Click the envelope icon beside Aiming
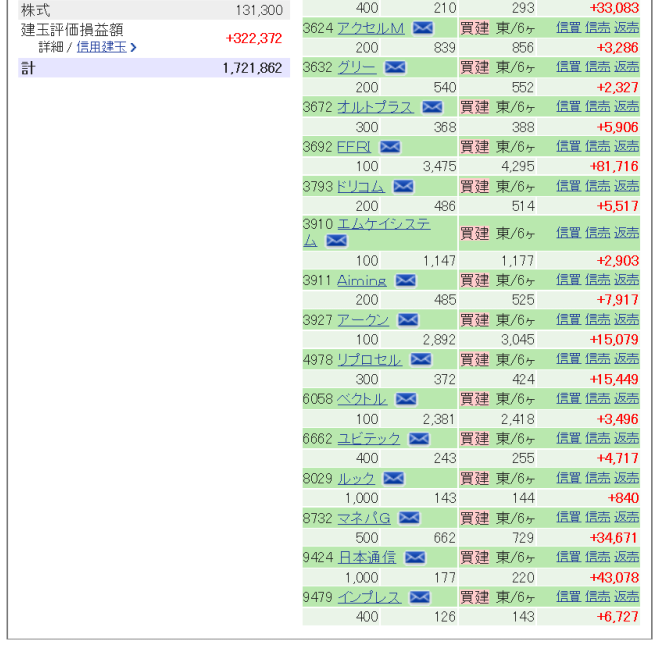 click(405, 280)
